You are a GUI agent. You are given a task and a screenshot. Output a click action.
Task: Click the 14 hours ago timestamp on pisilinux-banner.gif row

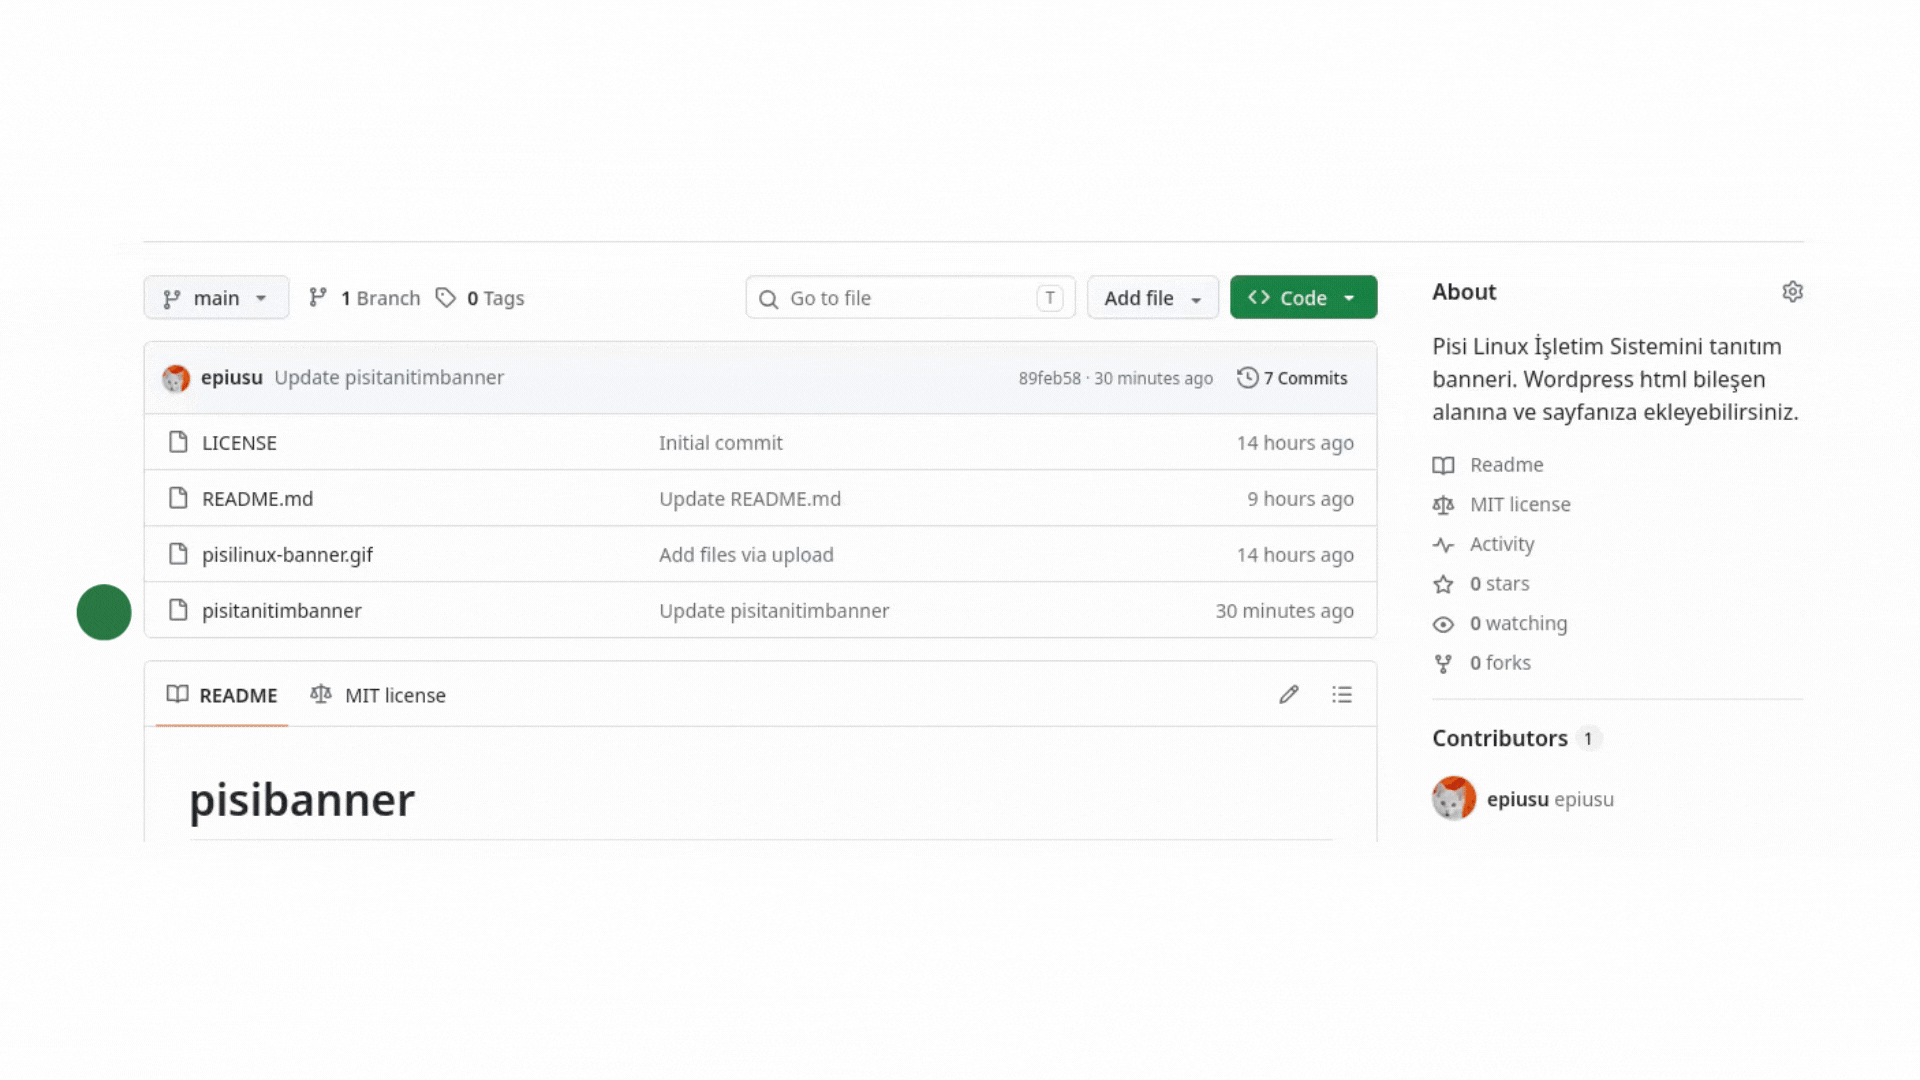click(x=1295, y=555)
